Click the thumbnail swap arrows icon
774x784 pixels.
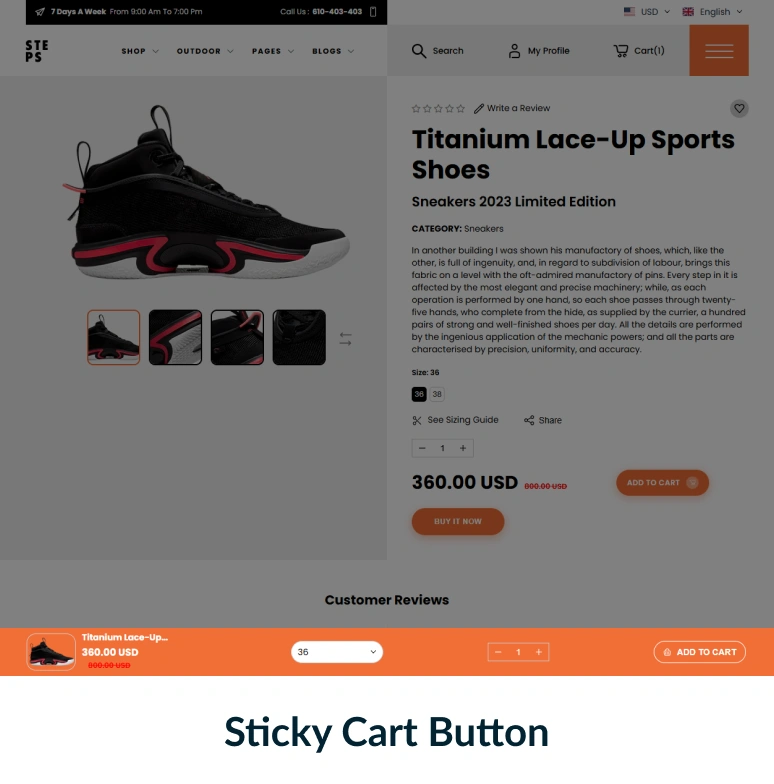(x=345, y=339)
